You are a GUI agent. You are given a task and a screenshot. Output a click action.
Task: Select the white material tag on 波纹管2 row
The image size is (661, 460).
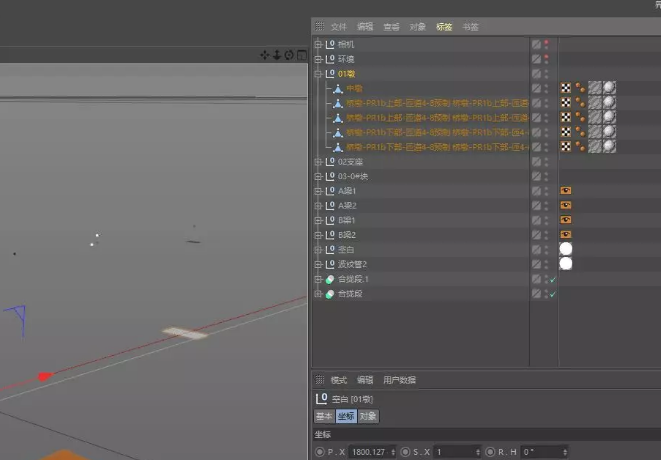(566, 264)
